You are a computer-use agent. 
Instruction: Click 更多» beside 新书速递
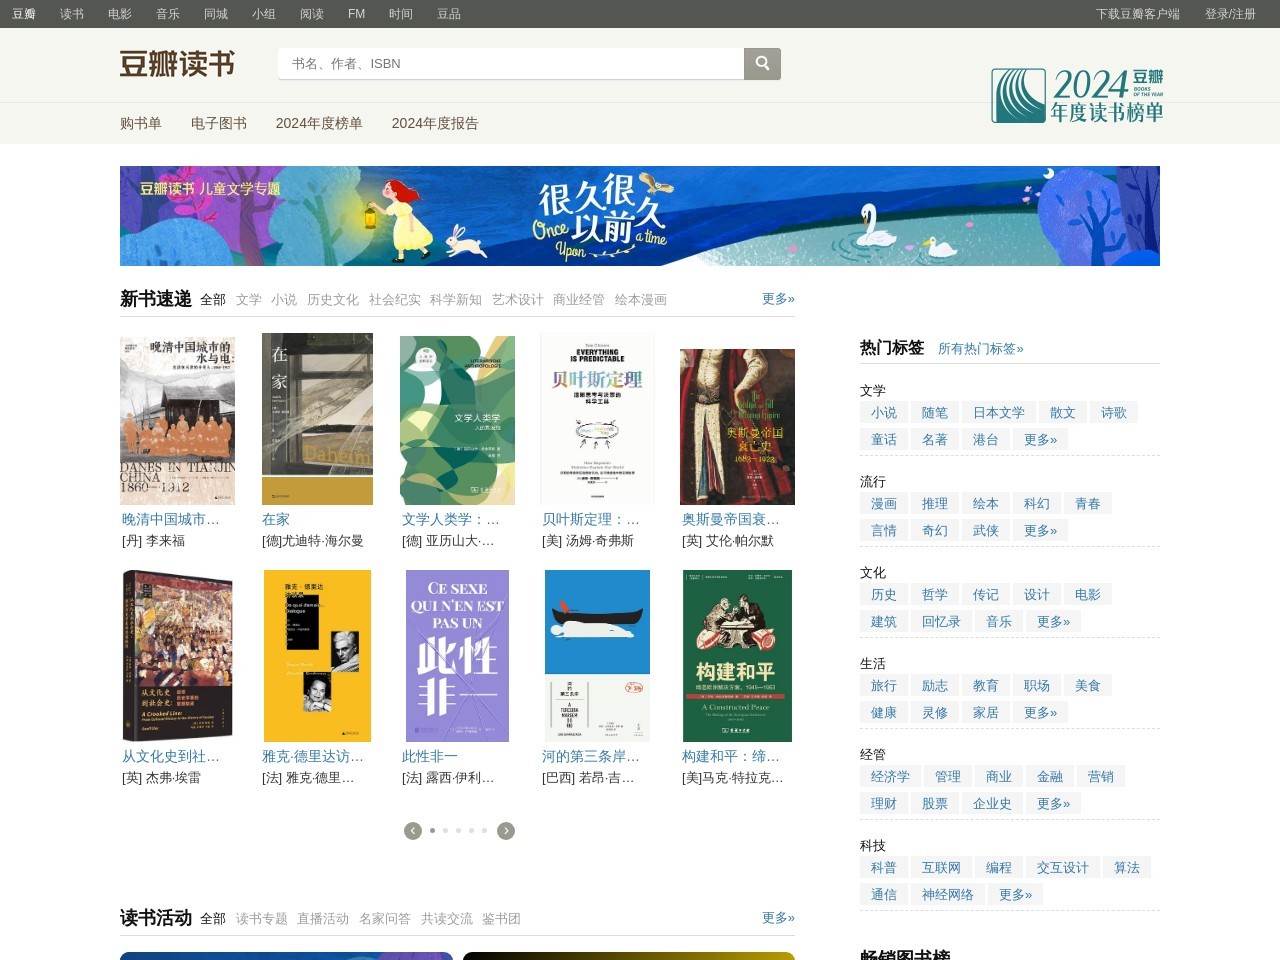tap(778, 299)
